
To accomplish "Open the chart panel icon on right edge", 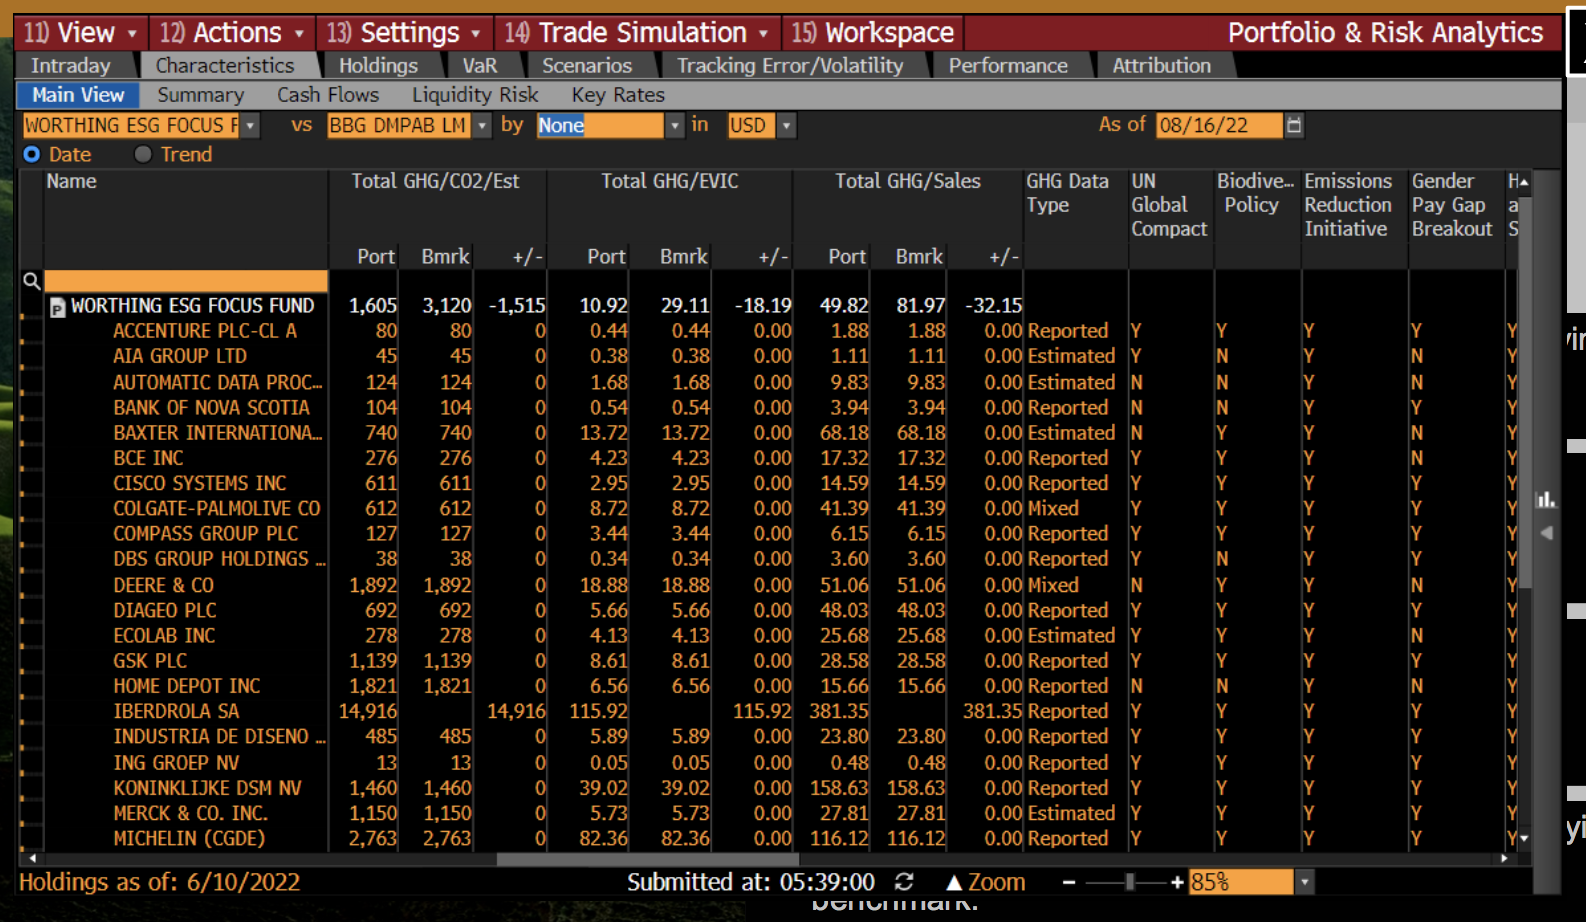I will click(x=1546, y=499).
